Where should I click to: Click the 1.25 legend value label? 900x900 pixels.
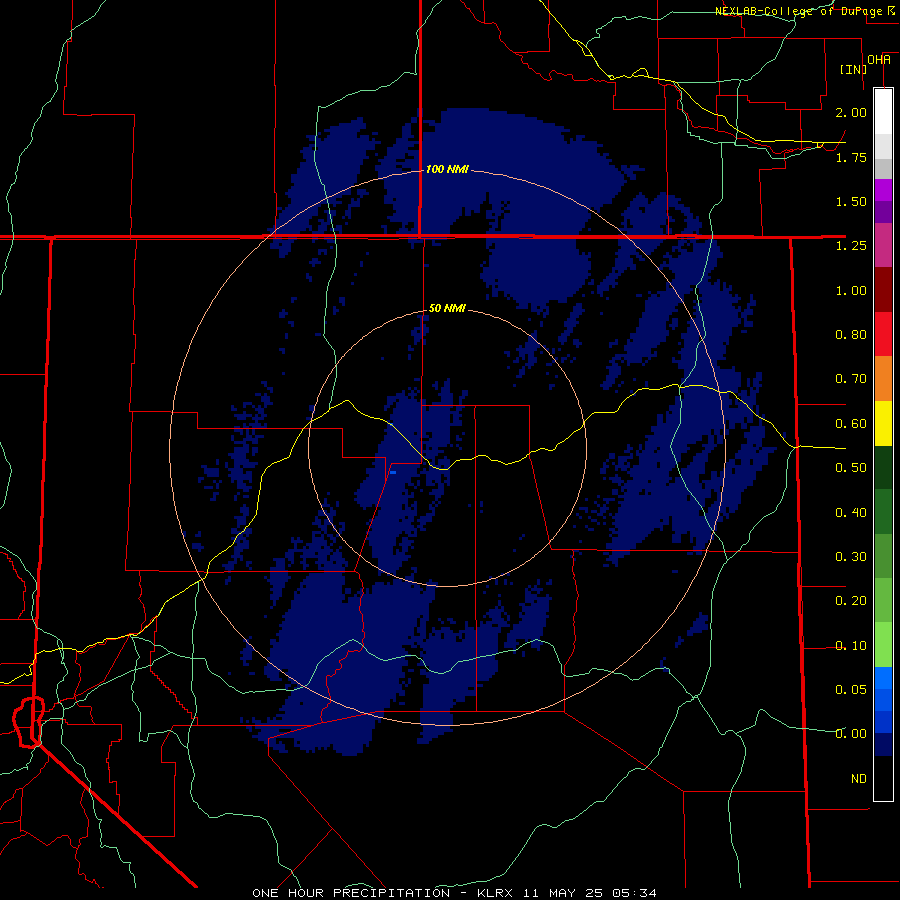click(851, 246)
